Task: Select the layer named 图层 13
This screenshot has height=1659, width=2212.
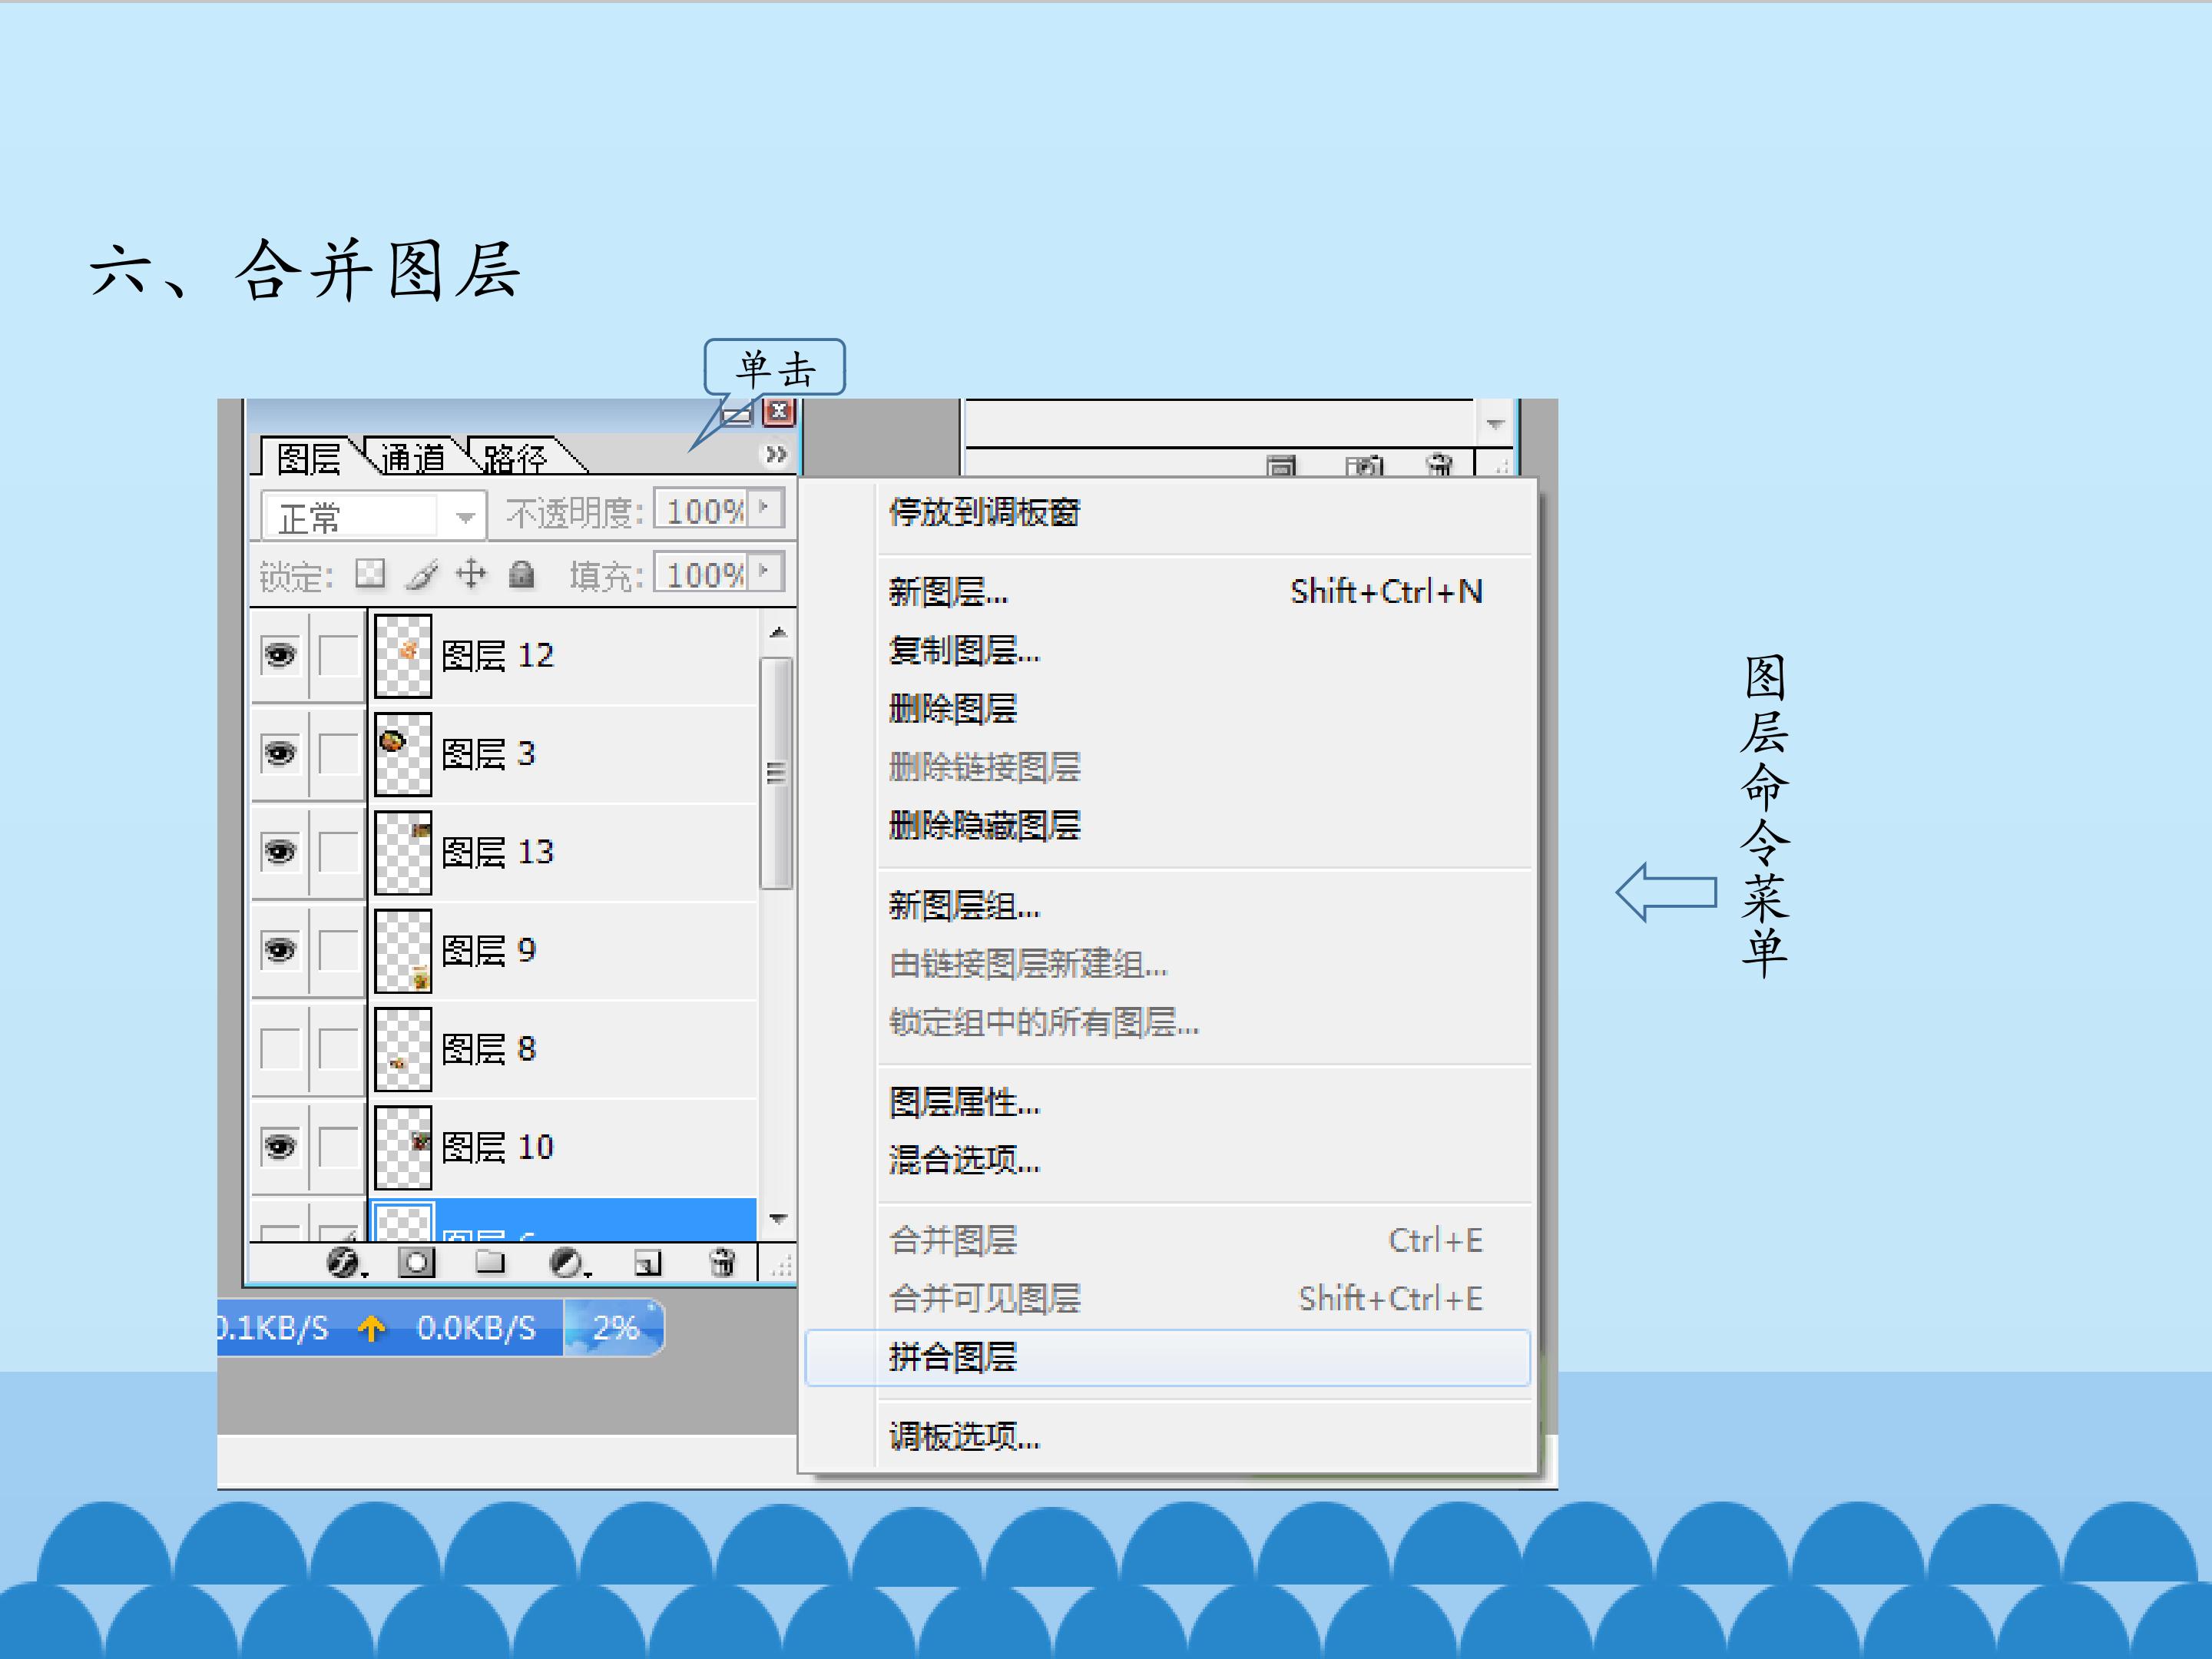Action: [563, 852]
